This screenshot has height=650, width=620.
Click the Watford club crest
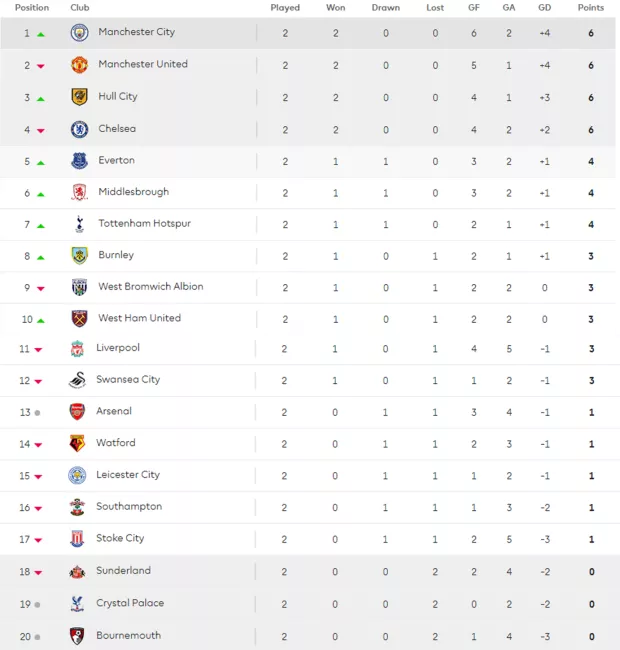click(x=77, y=444)
